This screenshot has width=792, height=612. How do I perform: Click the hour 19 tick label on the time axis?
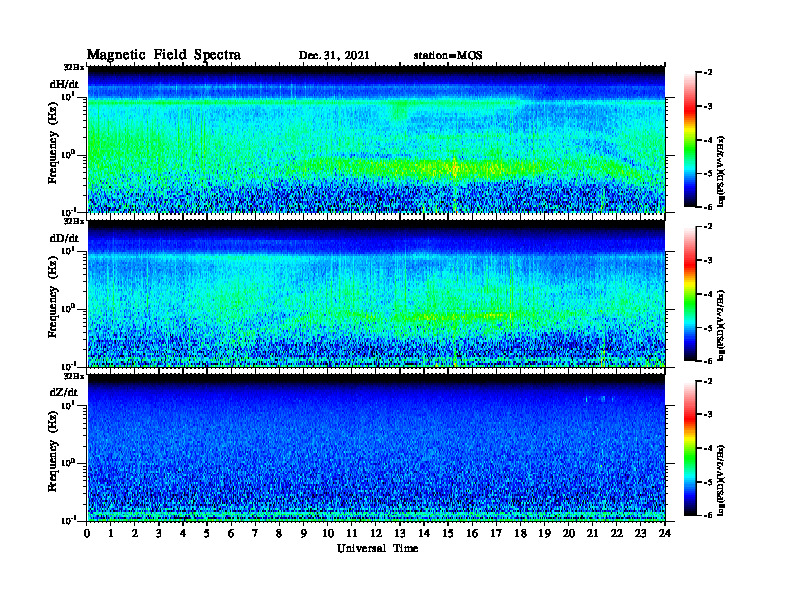544,534
